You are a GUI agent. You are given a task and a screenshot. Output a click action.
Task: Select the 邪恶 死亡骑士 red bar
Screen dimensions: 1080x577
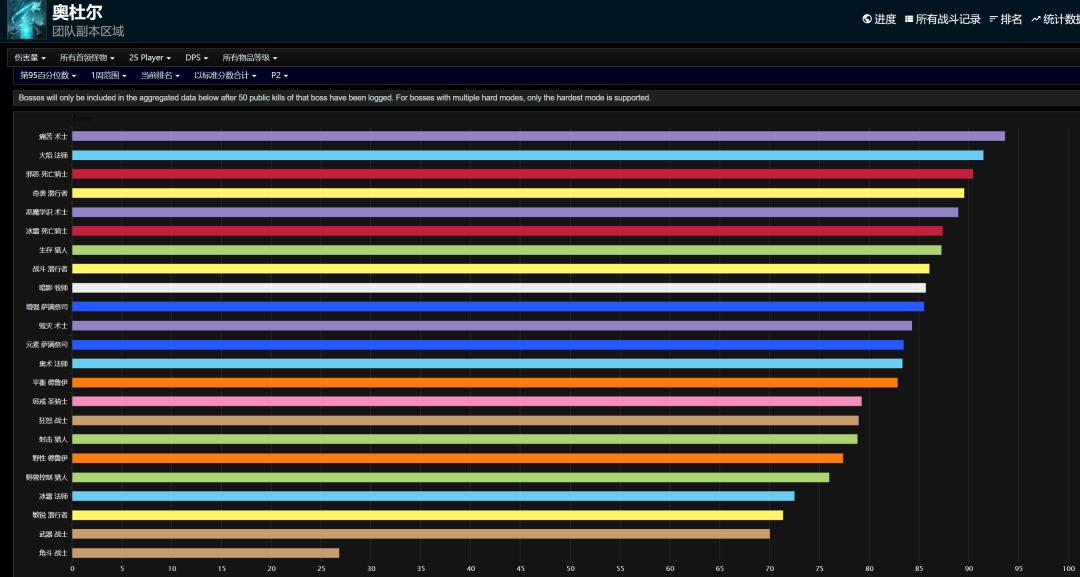(x=523, y=174)
